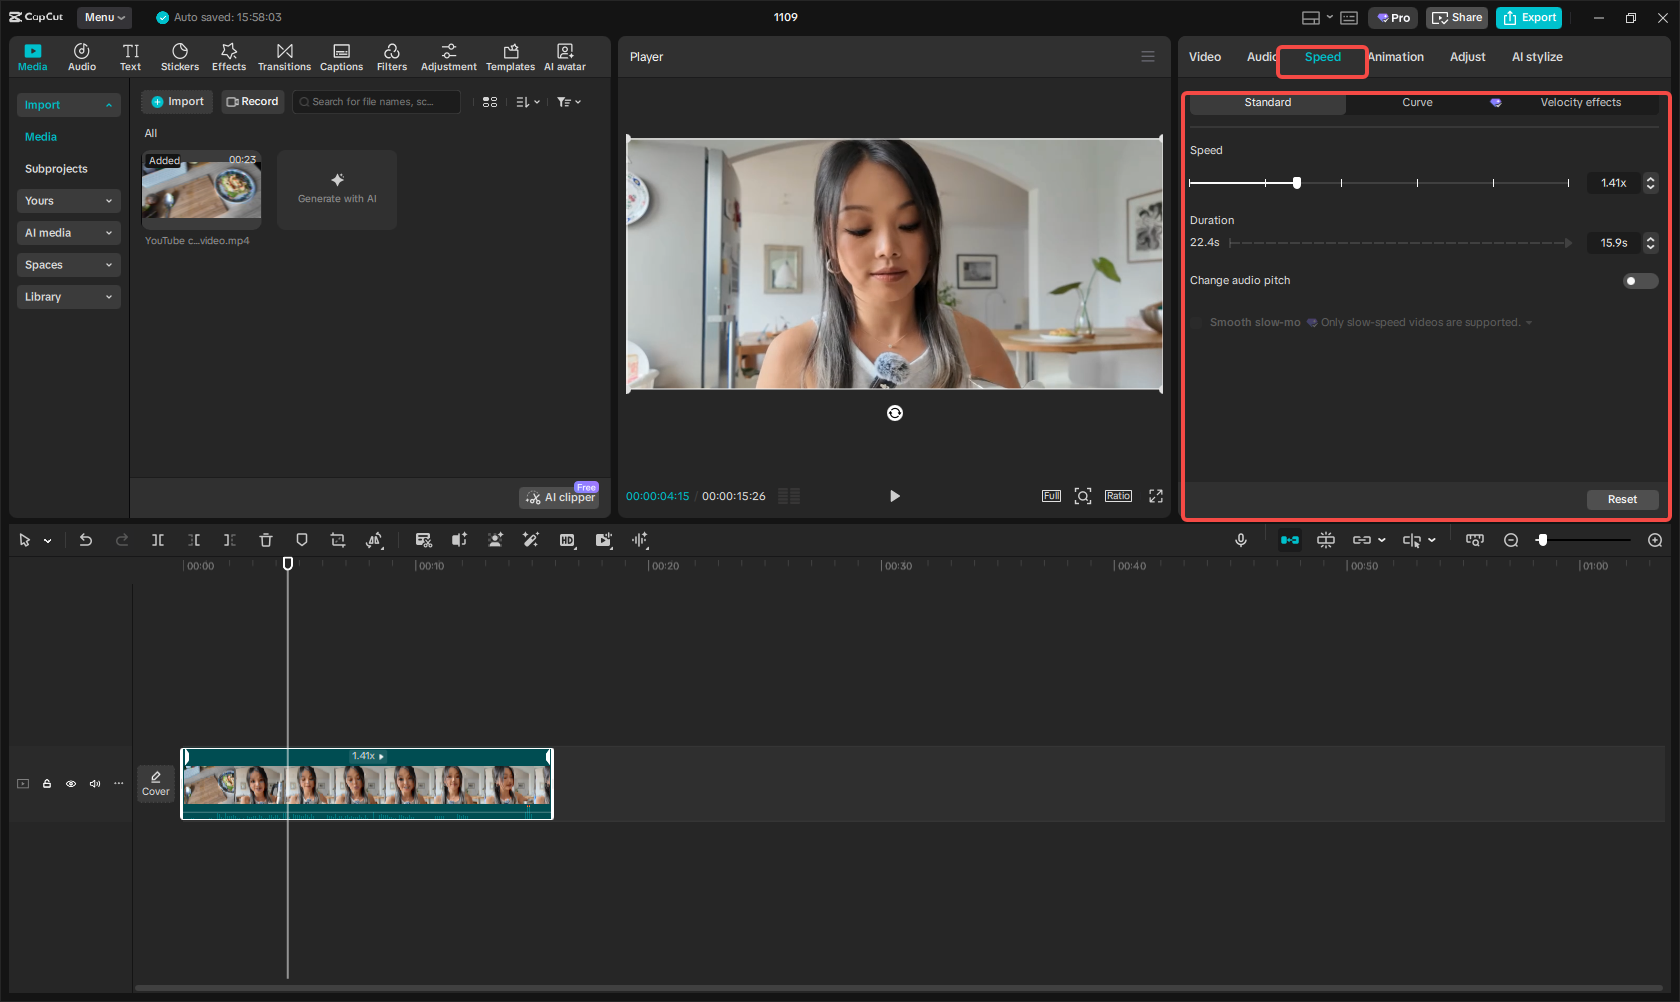Click the Split tool in the timeline toolbar
This screenshot has width=1680, height=1002.
(158, 540)
